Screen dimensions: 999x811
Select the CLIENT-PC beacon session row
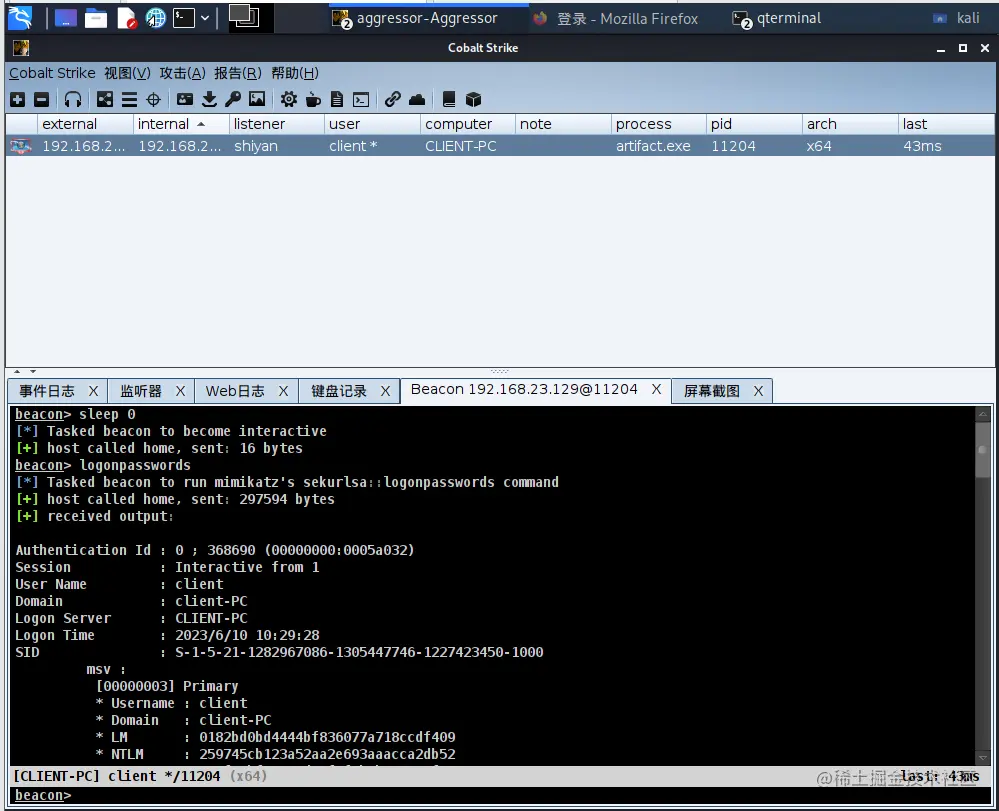pyautogui.click(x=500, y=146)
